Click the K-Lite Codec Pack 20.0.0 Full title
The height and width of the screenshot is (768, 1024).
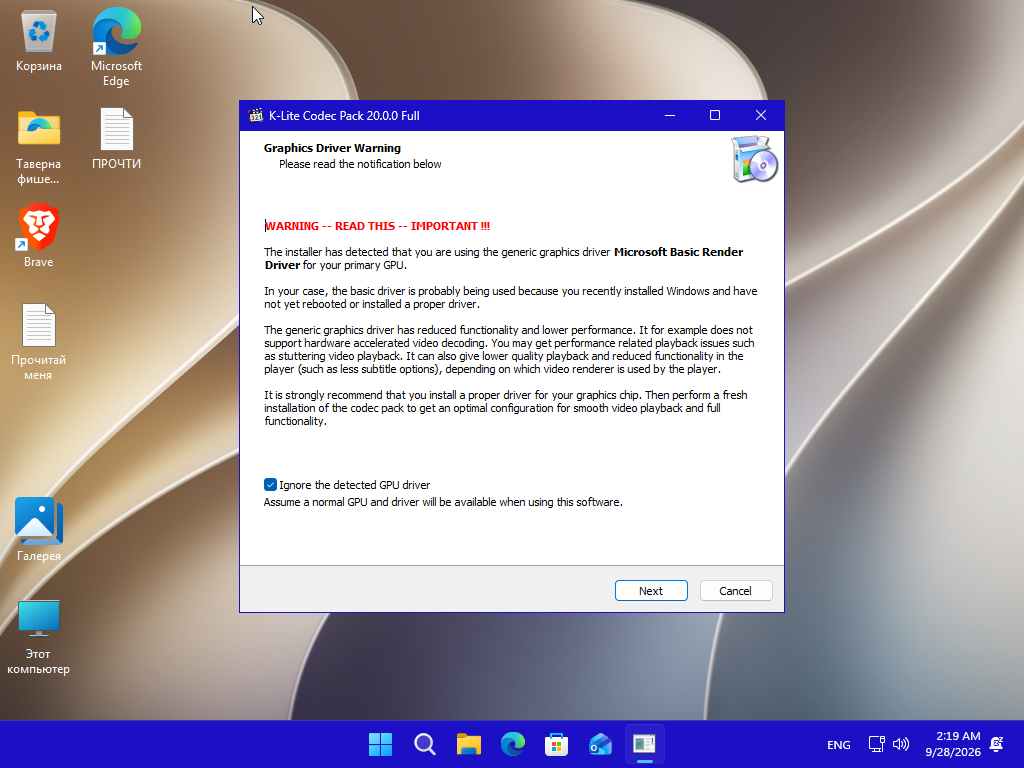click(x=344, y=116)
